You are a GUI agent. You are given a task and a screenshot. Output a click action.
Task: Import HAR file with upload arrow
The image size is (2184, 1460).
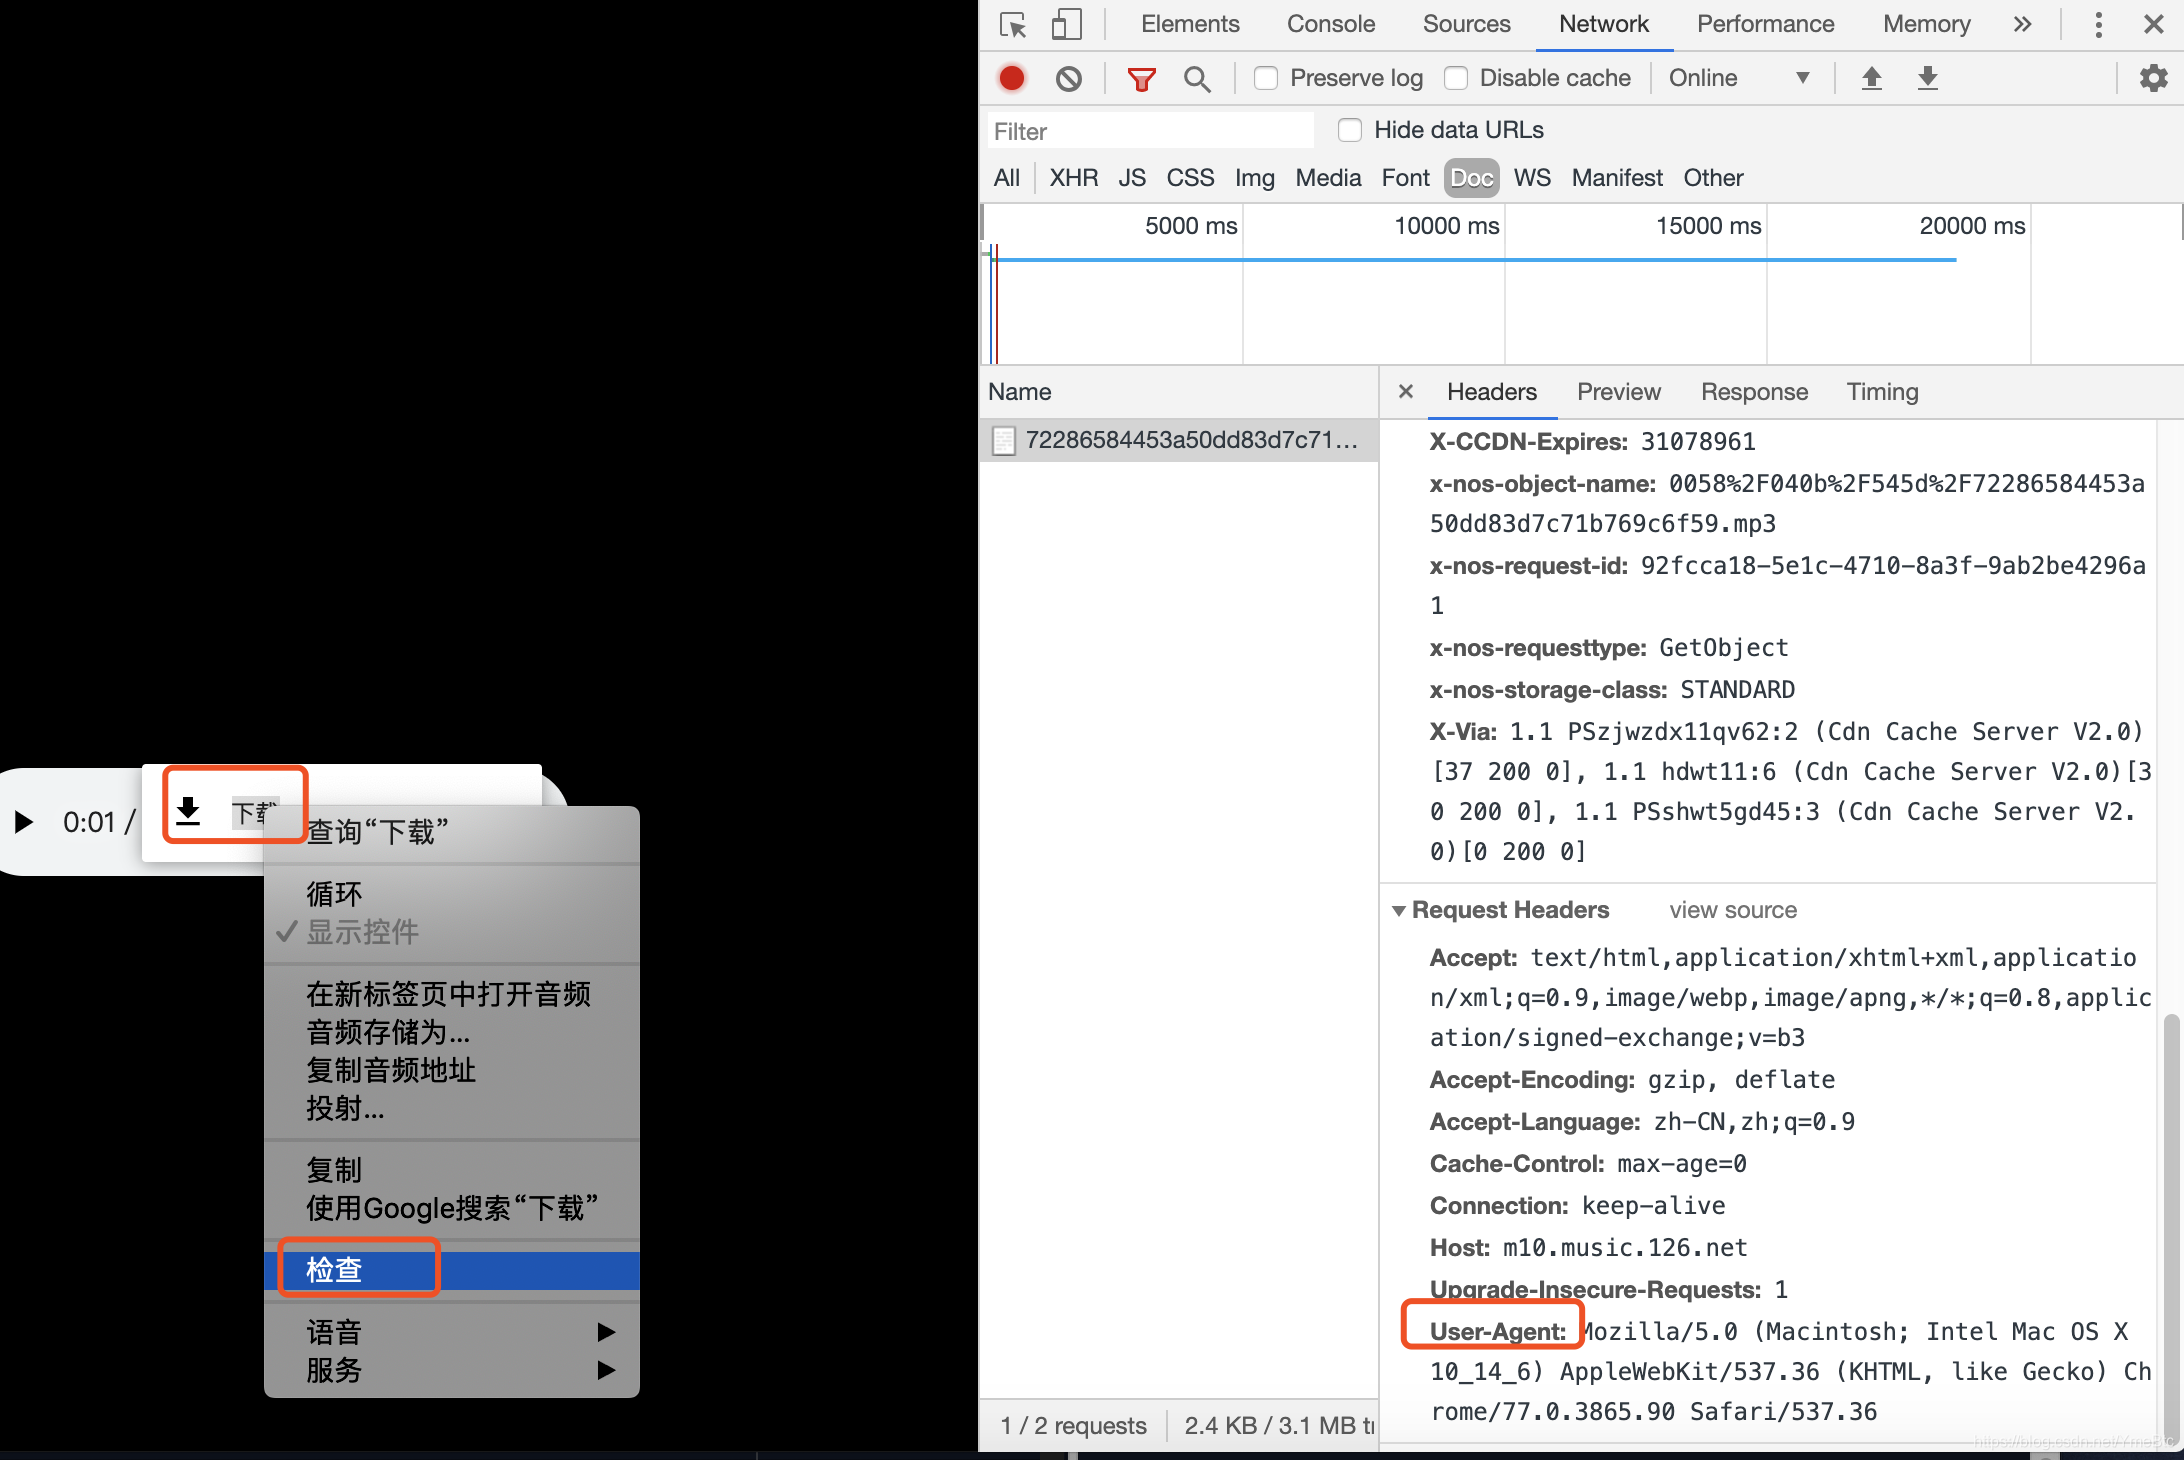(1871, 78)
